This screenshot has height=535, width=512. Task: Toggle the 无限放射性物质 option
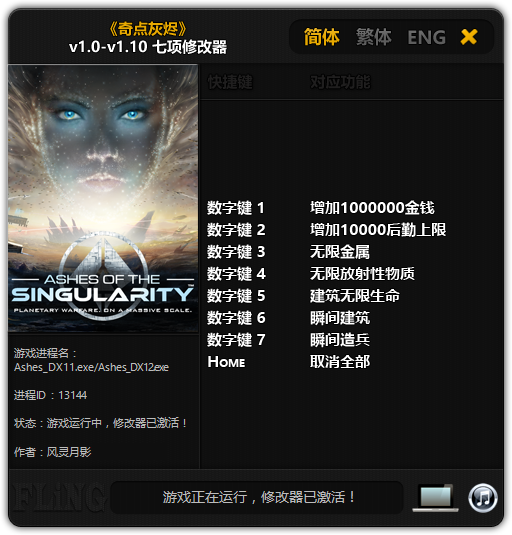tap(362, 274)
